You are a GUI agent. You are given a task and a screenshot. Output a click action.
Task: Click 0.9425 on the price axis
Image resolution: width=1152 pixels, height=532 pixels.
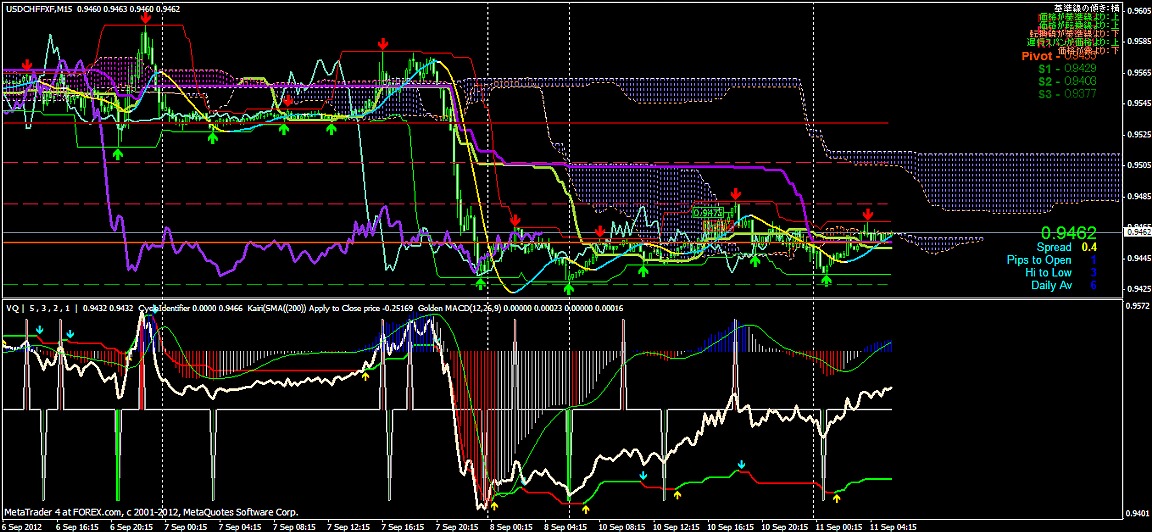(x=1137, y=289)
